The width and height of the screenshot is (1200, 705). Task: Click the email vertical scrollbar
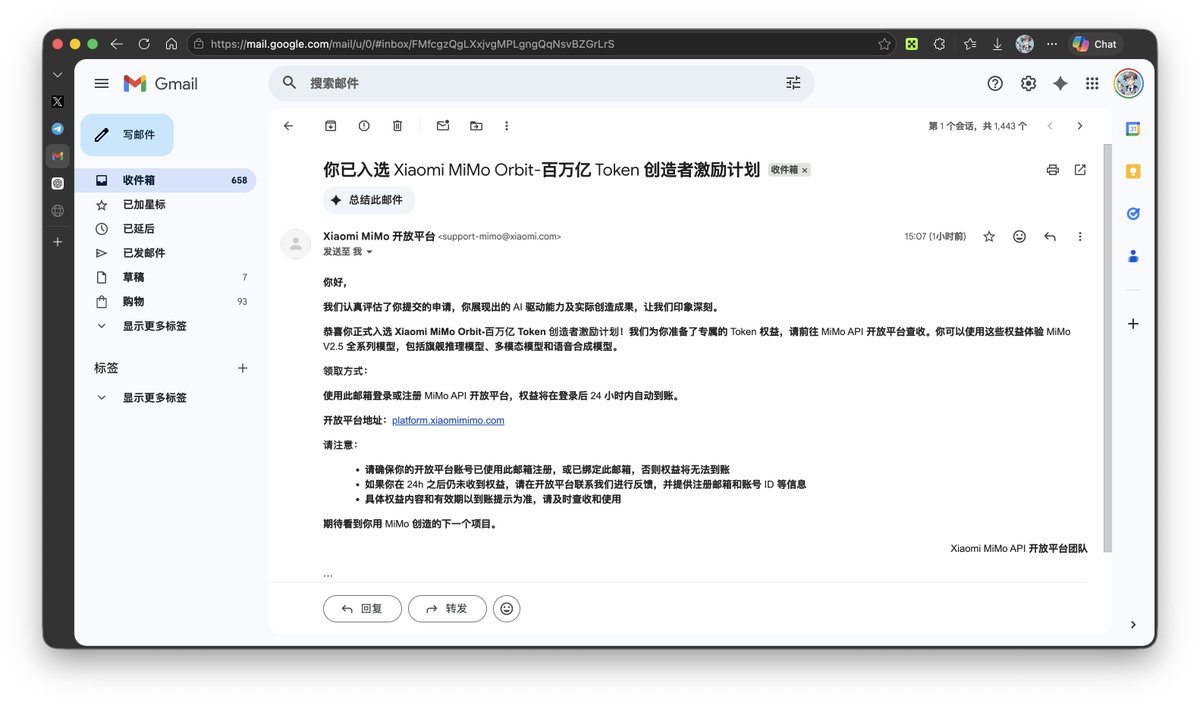pos(1107,350)
